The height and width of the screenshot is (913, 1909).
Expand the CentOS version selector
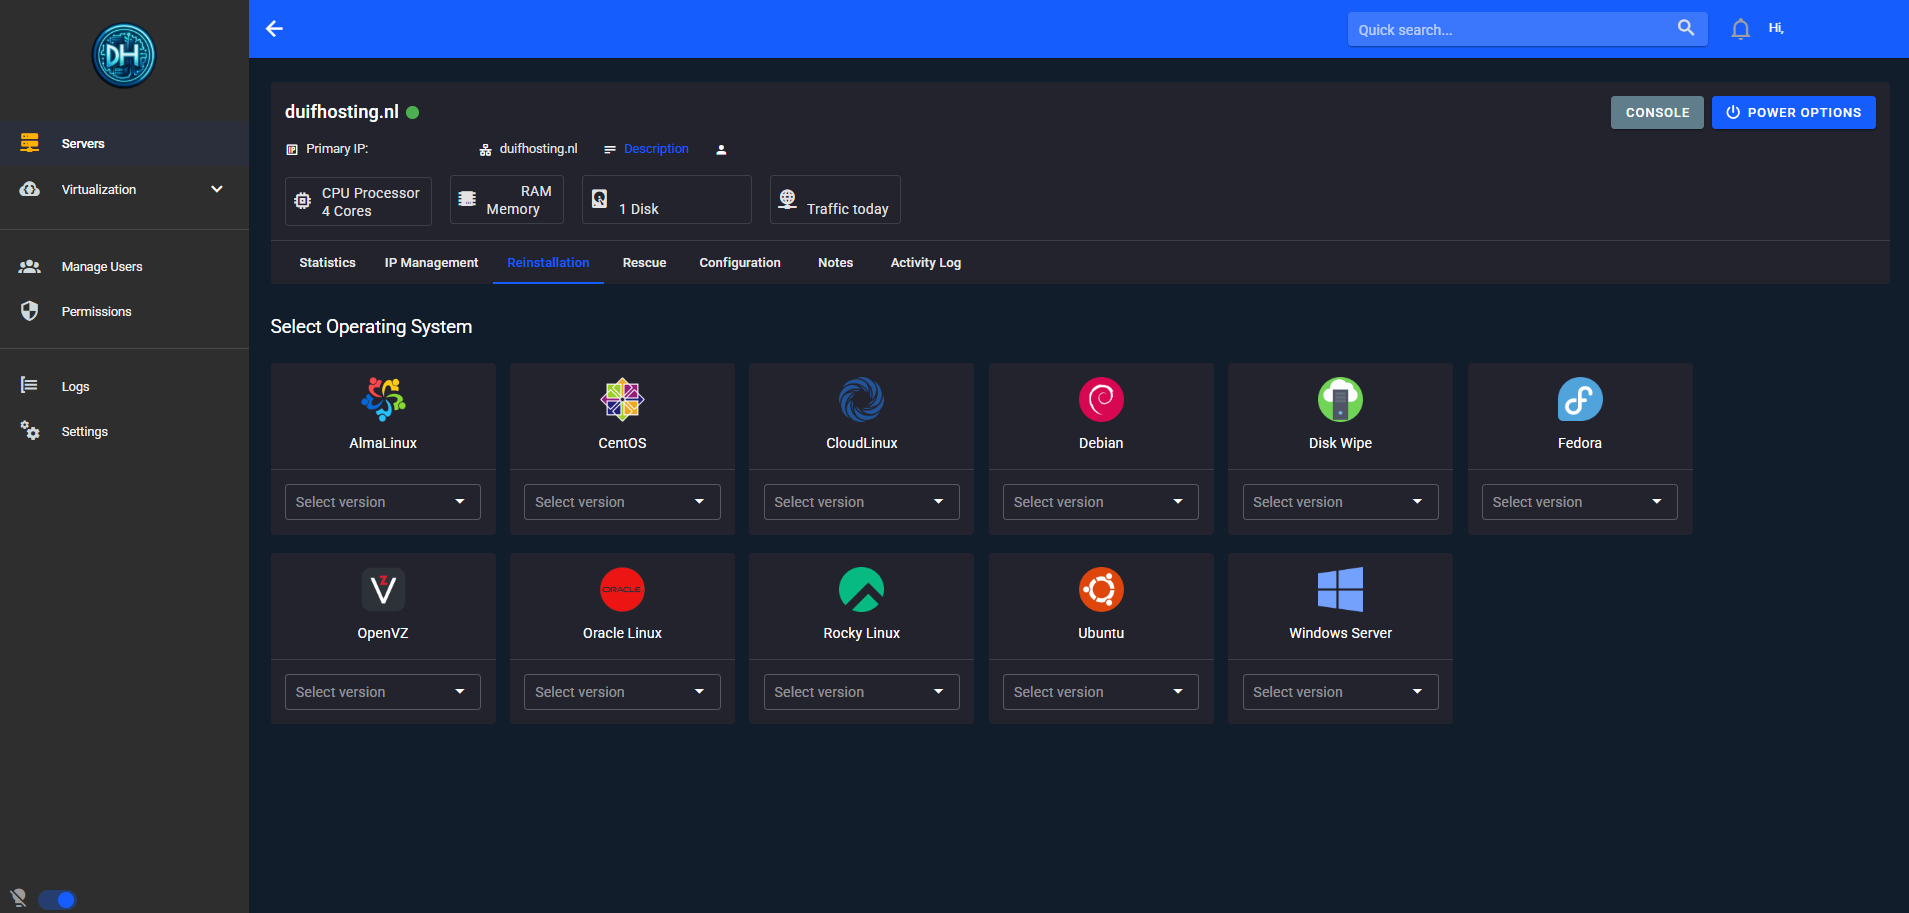tap(621, 501)
